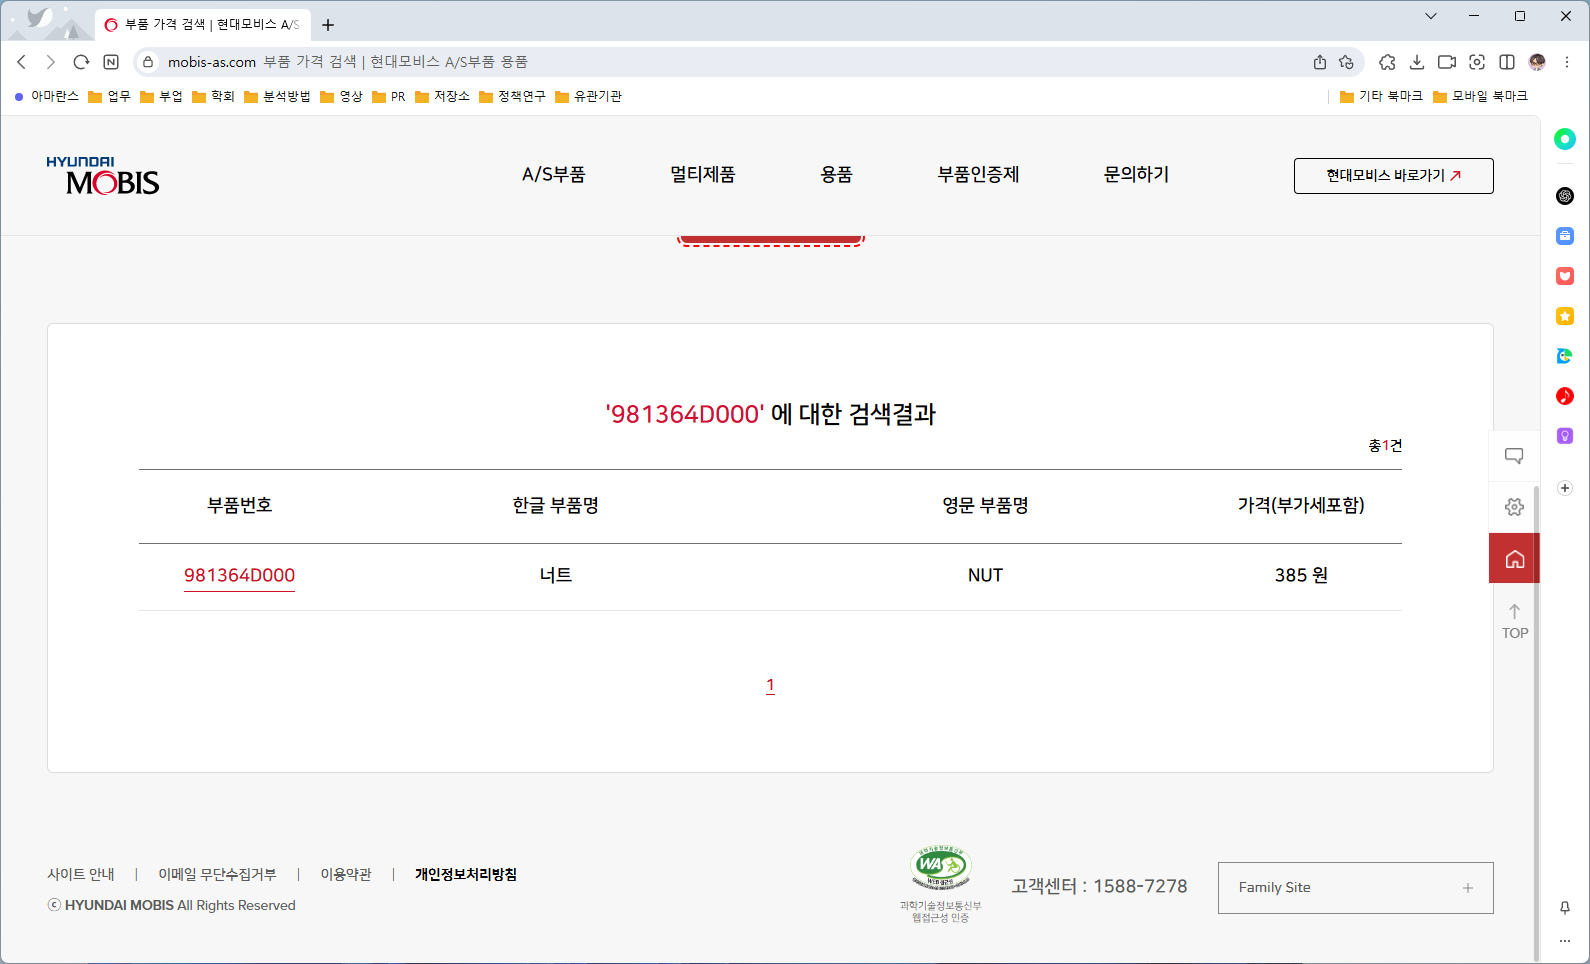Go home with the red floating button
The image size is (1590, 964).
coord(1514,558)
